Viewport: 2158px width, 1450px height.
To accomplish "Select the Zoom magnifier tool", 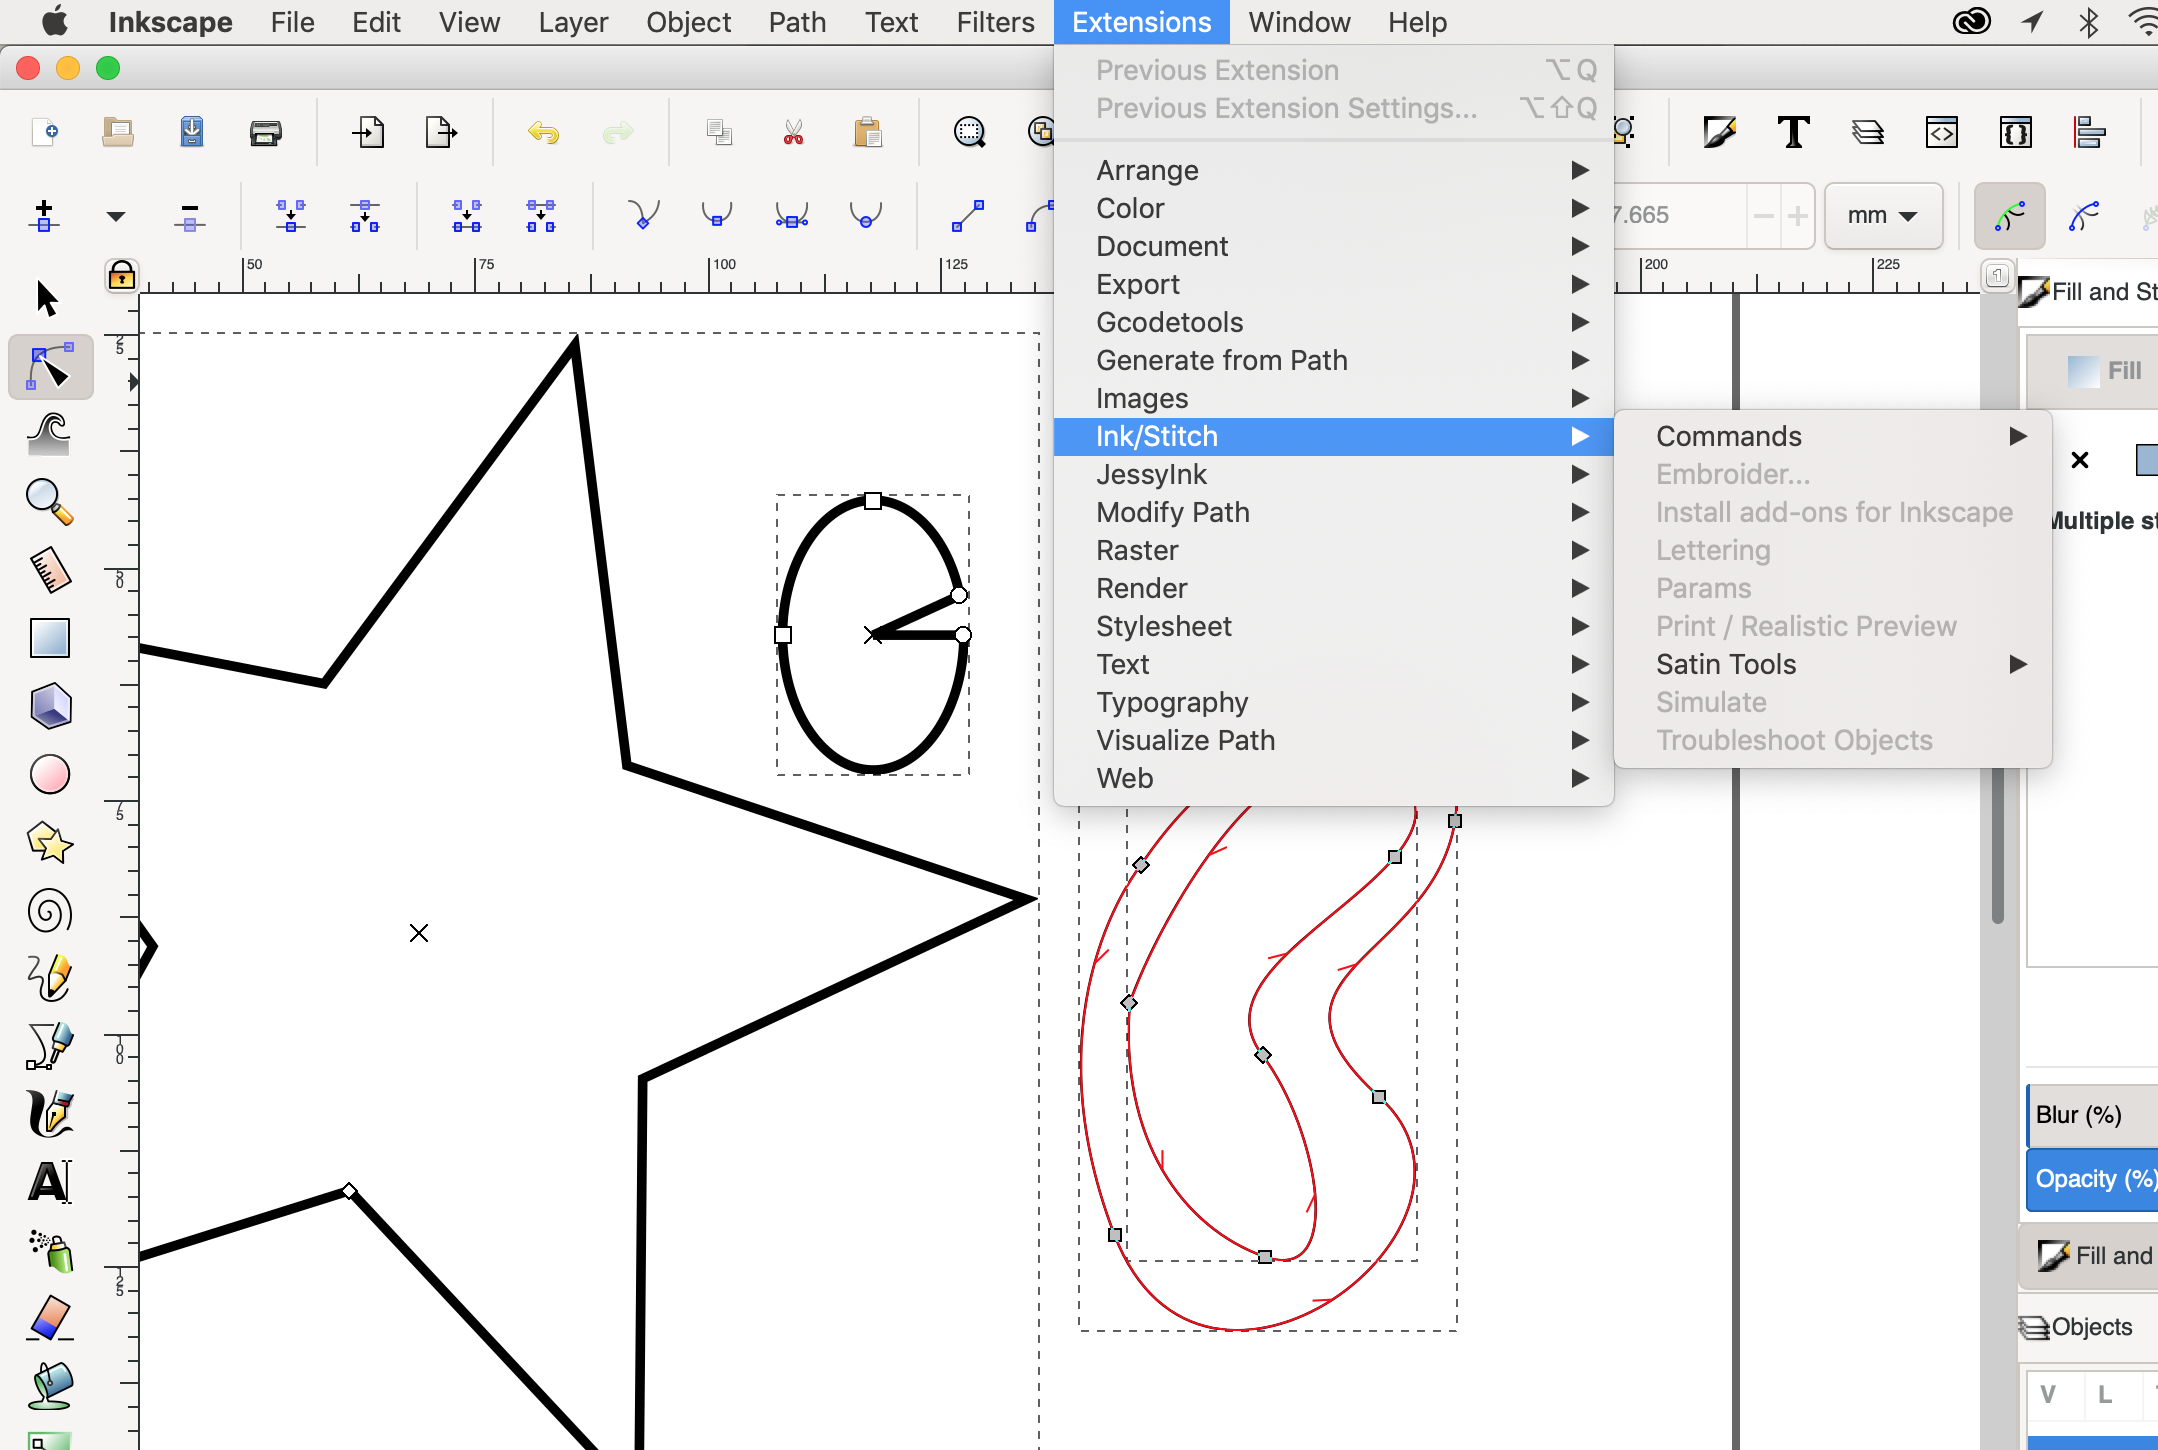I will click(x=49, y=502).
